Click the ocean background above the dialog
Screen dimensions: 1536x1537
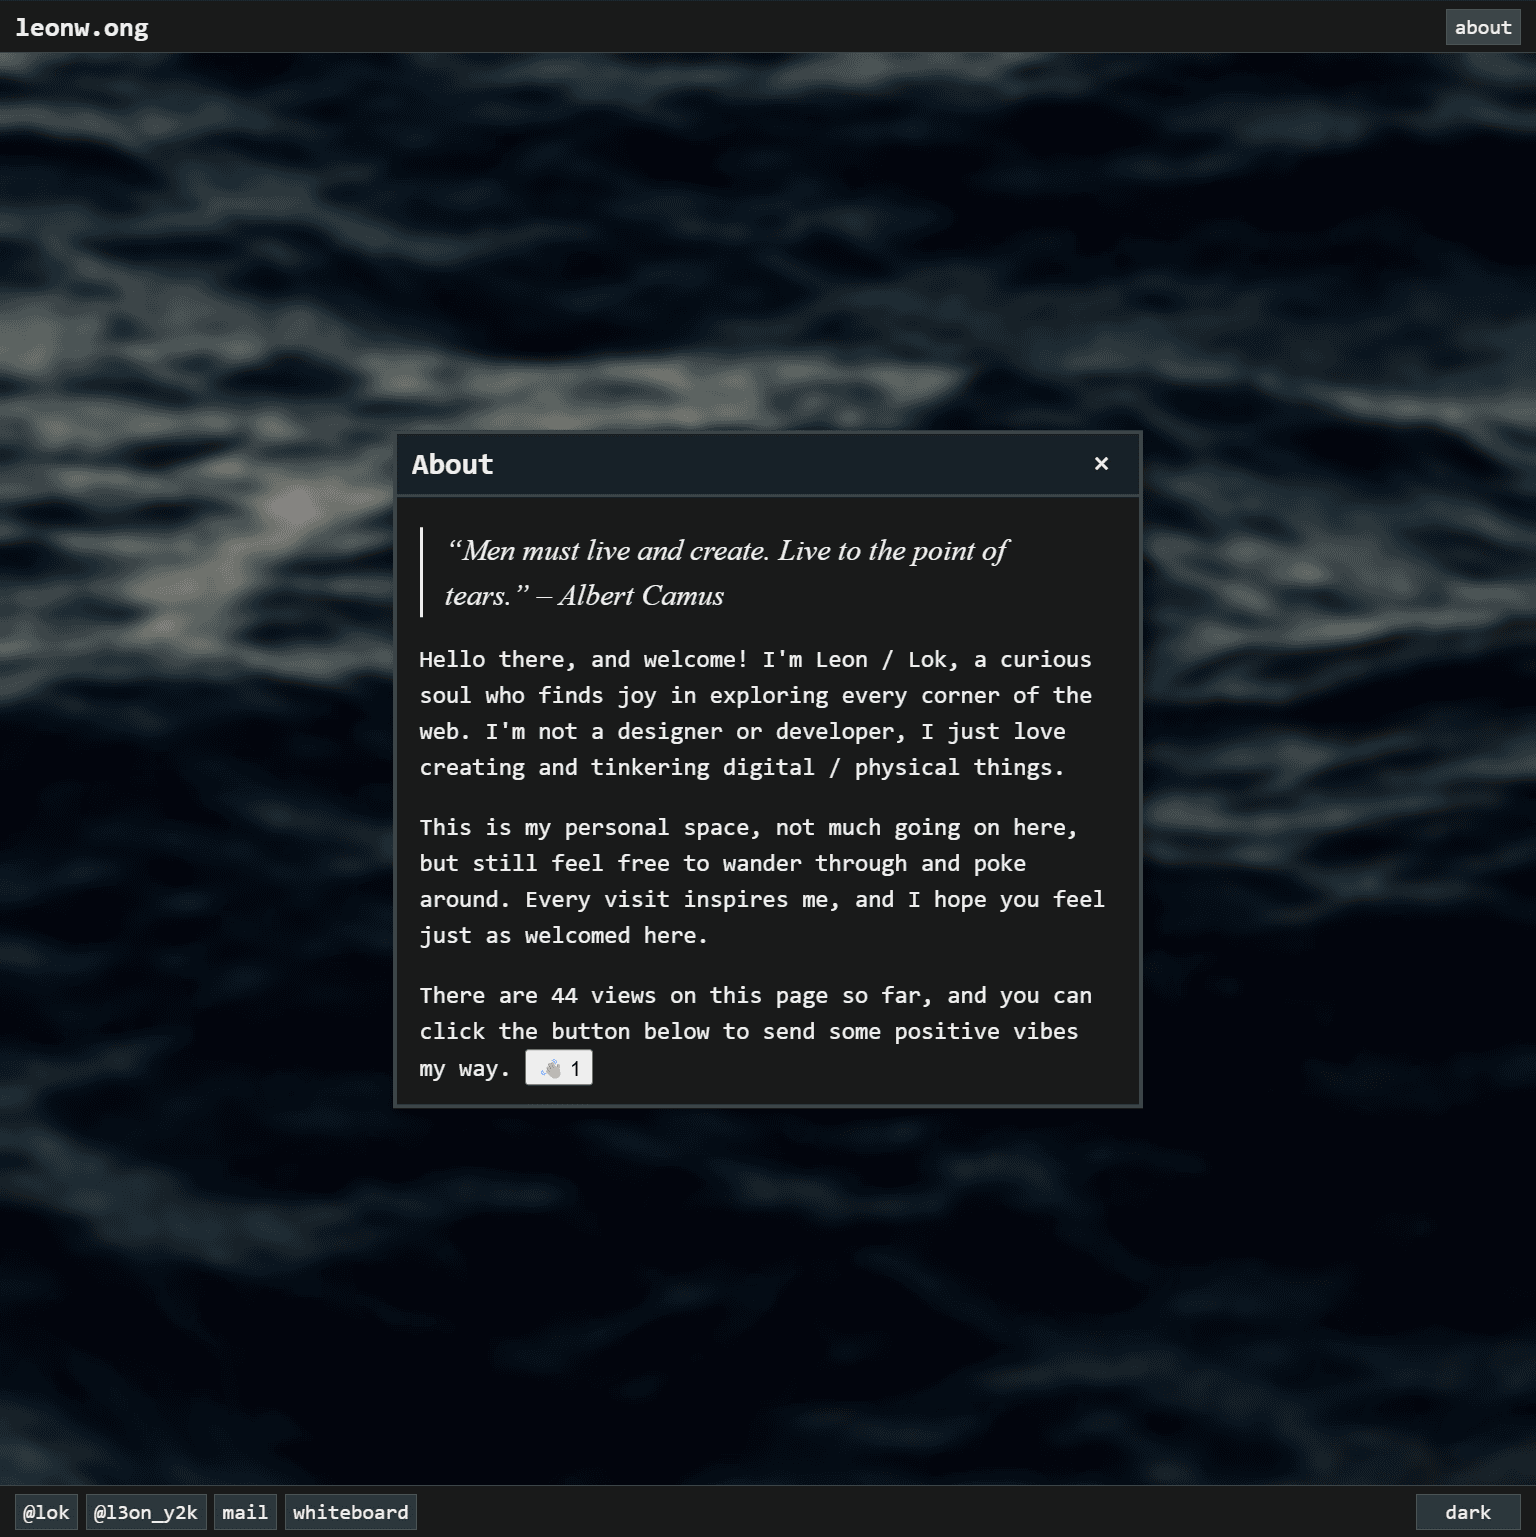point(768,240)
